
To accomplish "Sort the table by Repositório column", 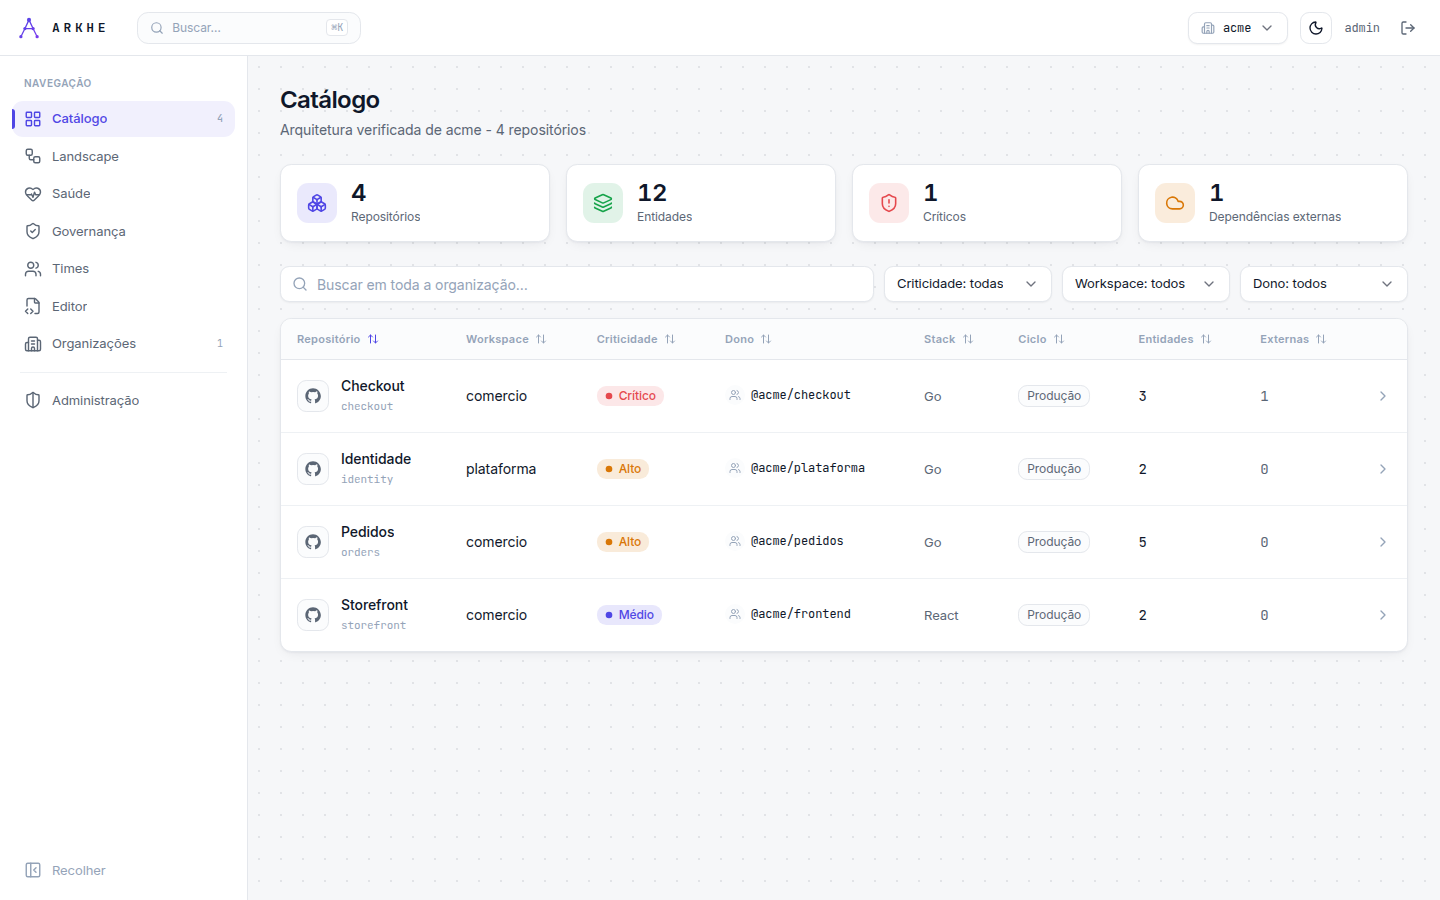I will (x=338, y=339).
